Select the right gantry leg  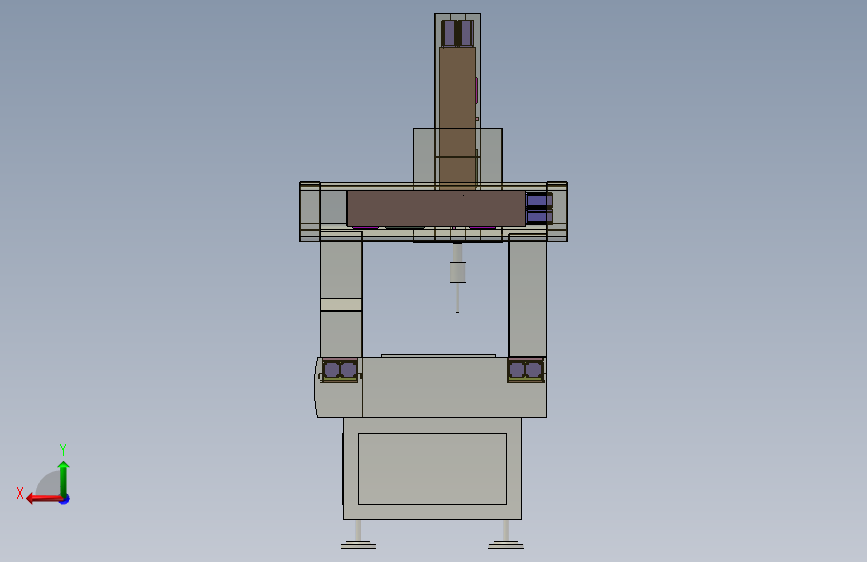tap(527, 295)
